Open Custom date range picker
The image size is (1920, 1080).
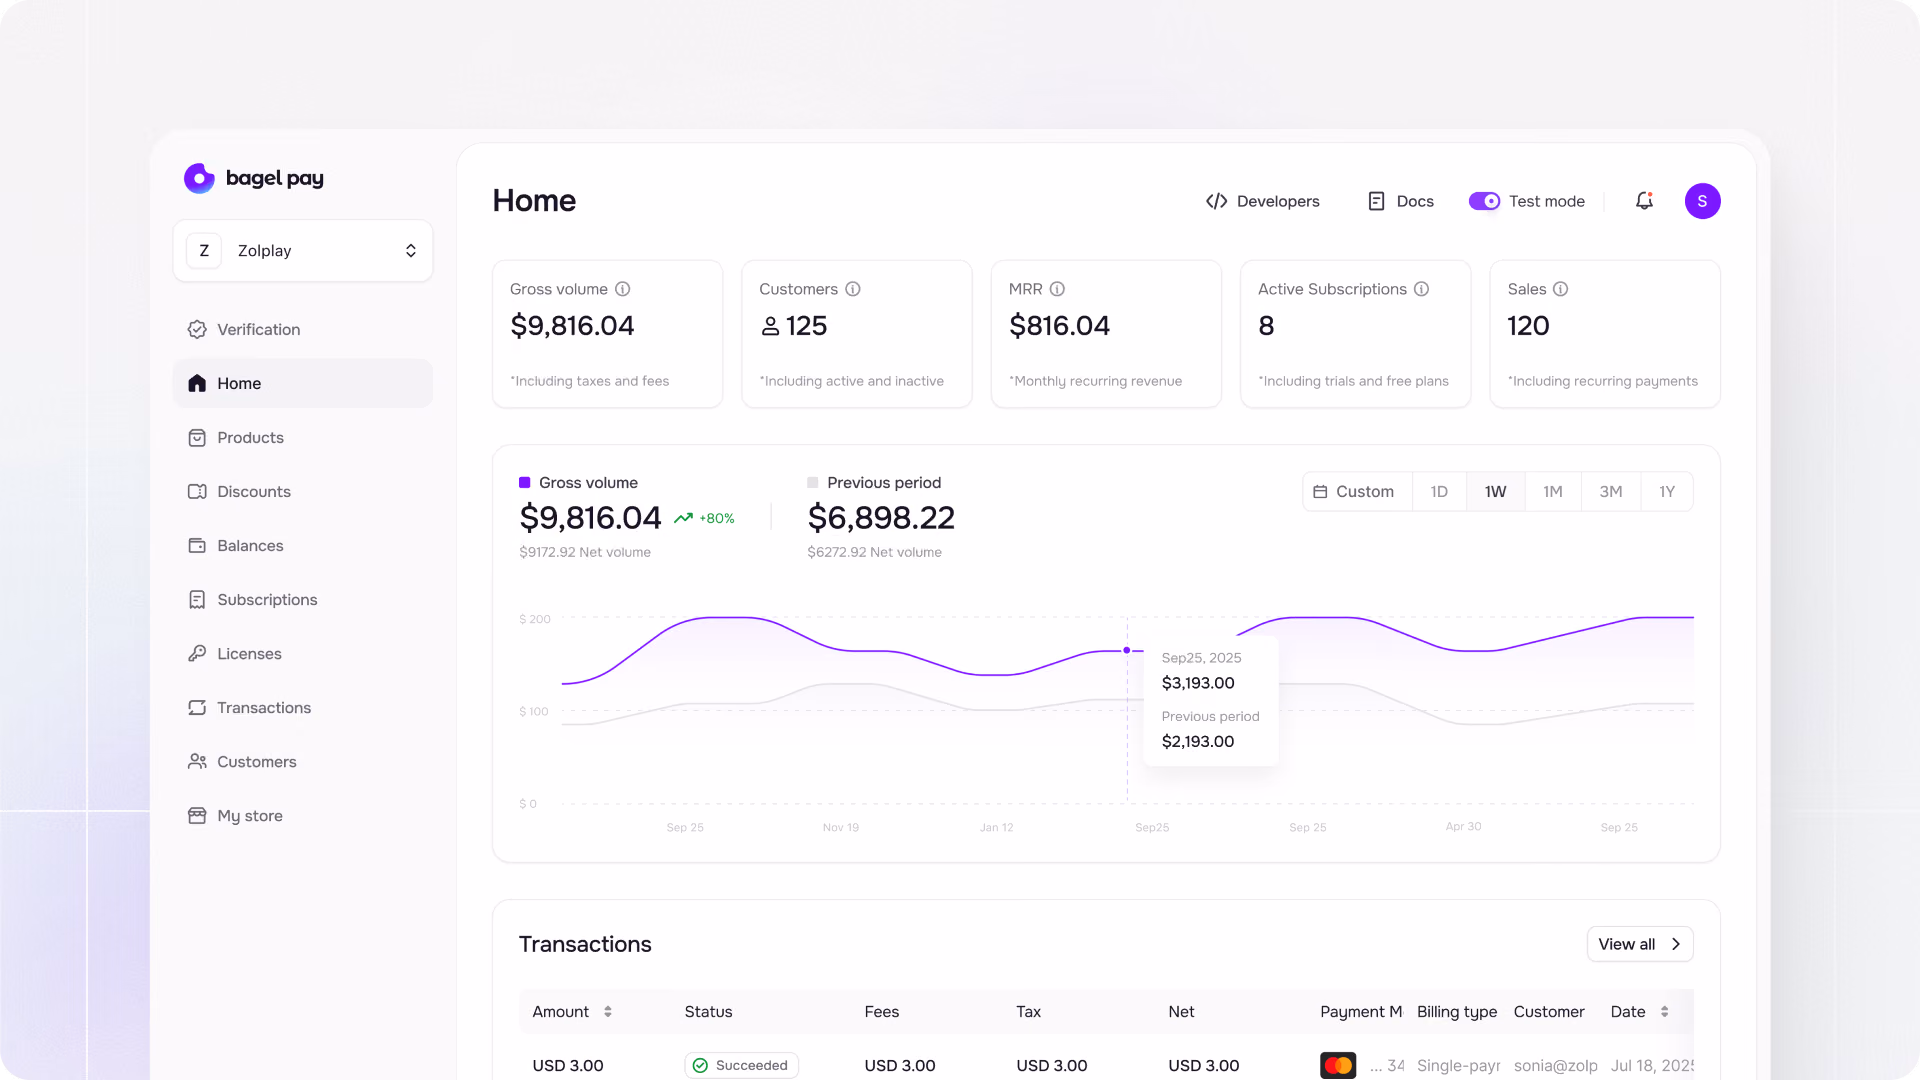pos(1357,491)
